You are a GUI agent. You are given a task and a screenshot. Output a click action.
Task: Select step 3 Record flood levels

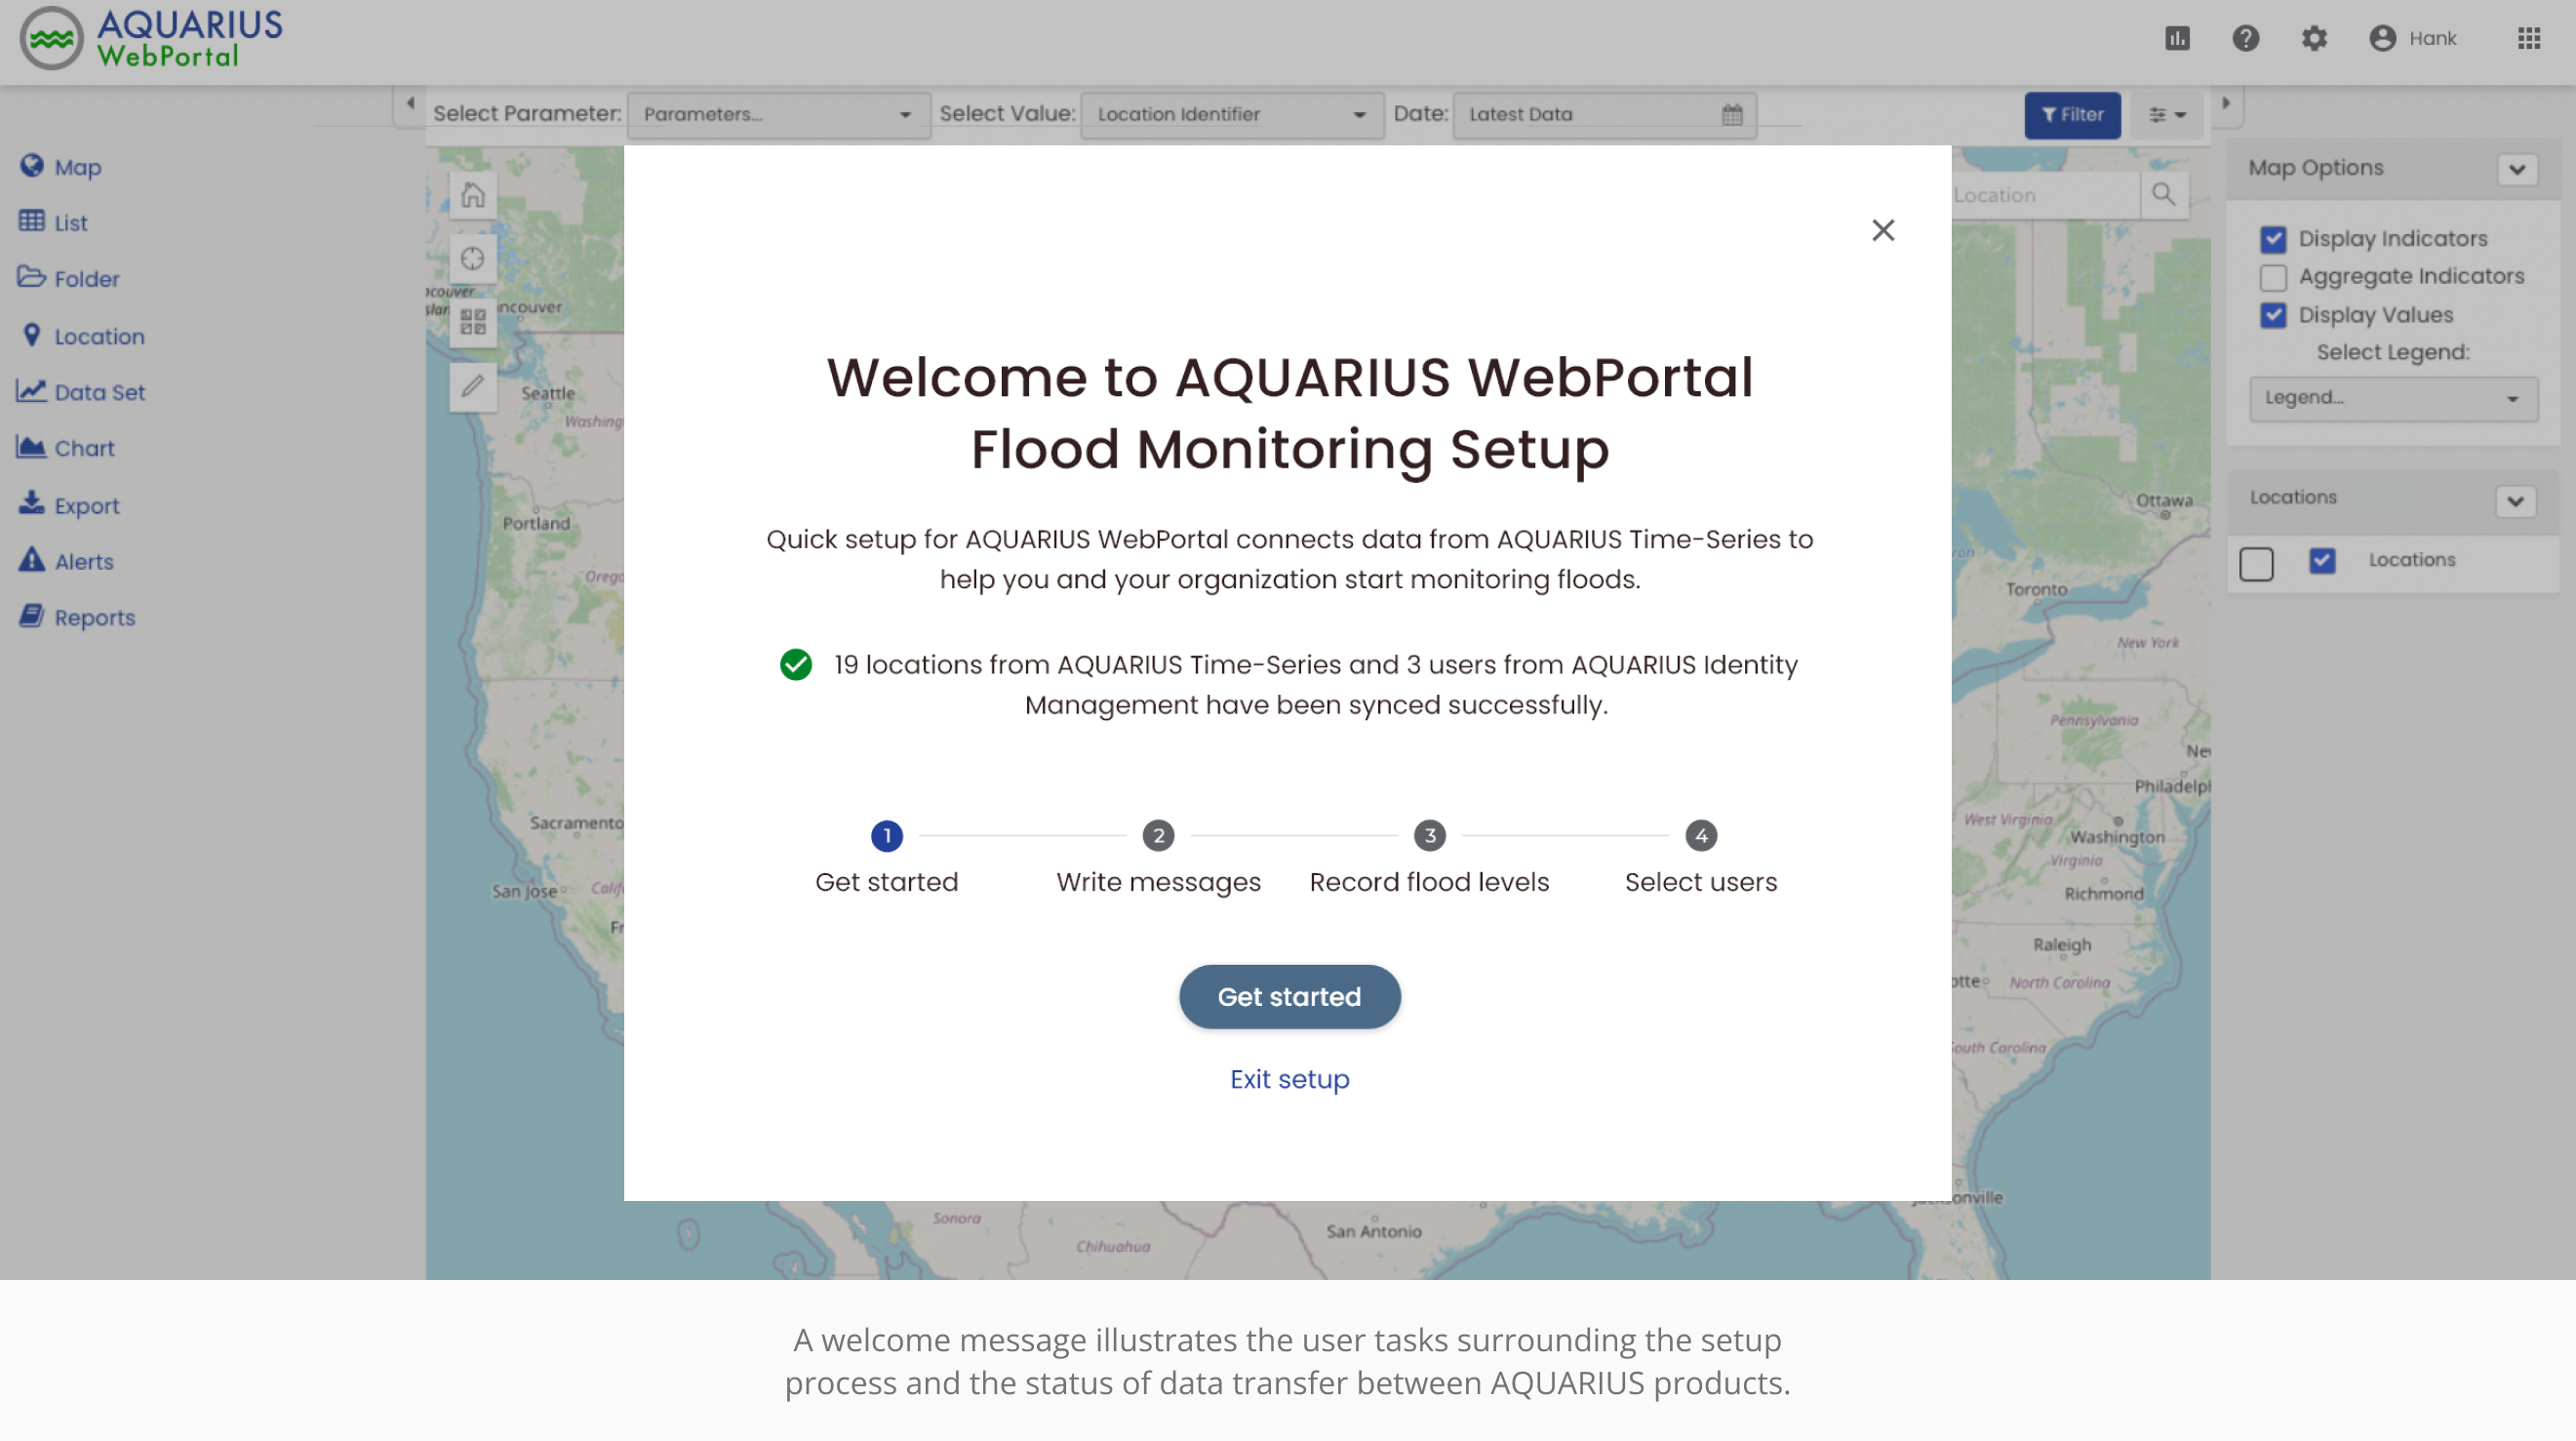pyautogui.click(x=1428, y=835)
